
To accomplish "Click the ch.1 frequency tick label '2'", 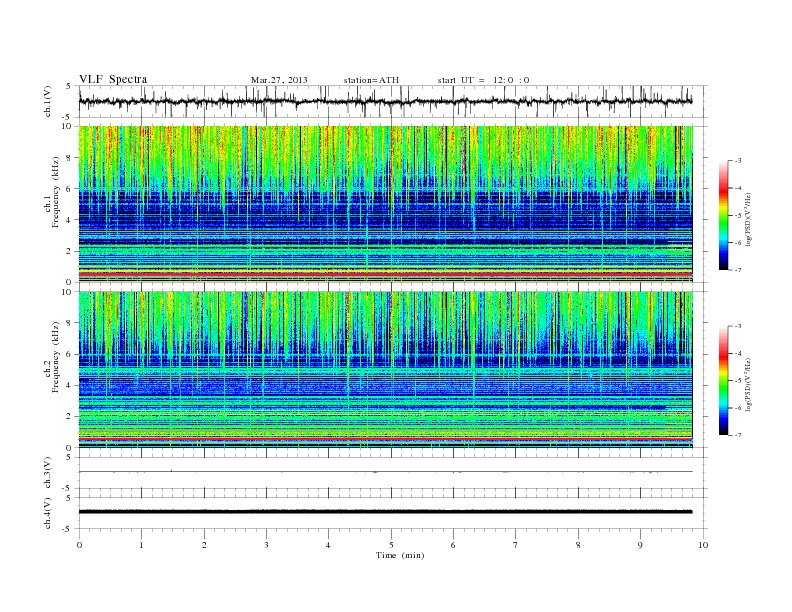I will (x=70, y=251).
